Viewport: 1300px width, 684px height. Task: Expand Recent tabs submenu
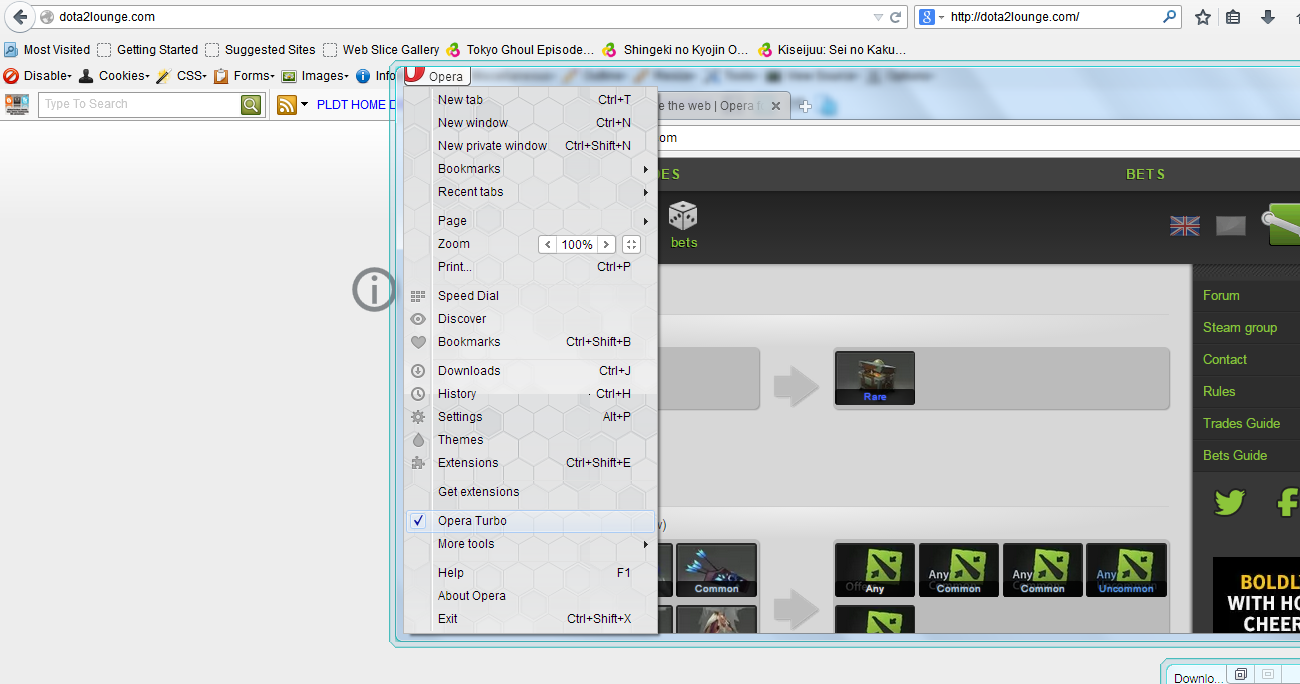[531, 192]
